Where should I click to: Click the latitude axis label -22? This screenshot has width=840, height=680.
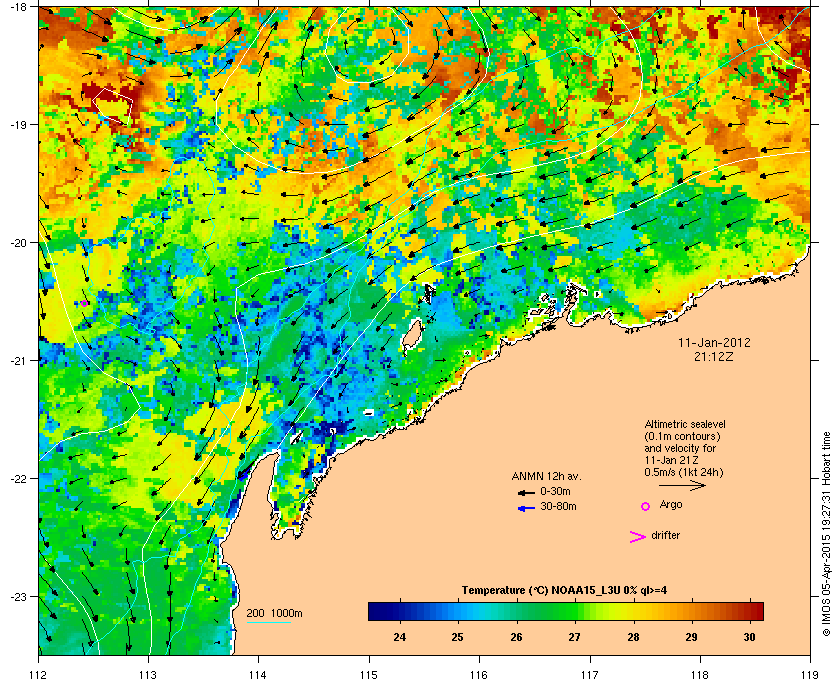click(x=19, y=478)
